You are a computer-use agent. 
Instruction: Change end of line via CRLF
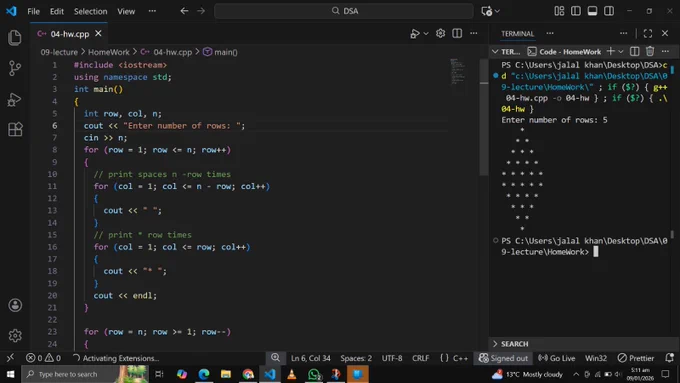point(420,358)
